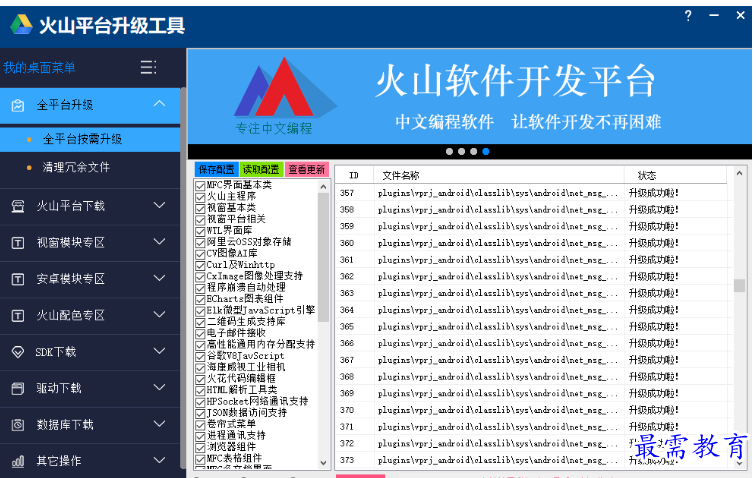This screenshot has height=478, width=756.
Task: Toggle the MFC界面基本类 checkbox
Action: [201, 186]
